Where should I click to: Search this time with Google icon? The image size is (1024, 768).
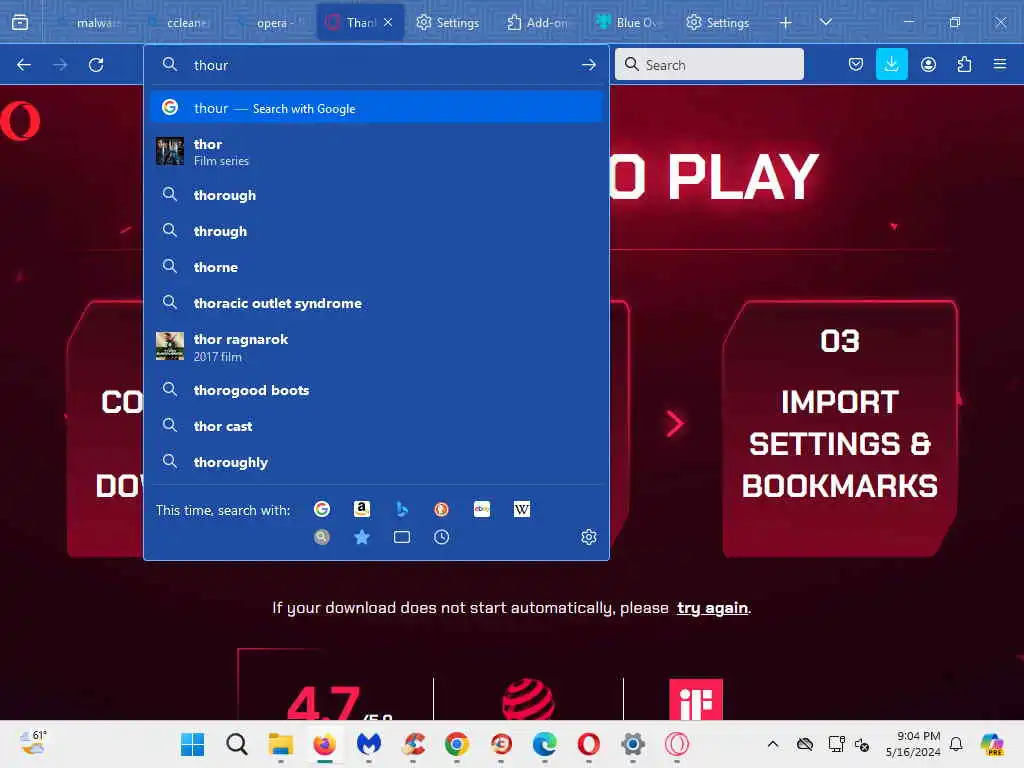[x=322, y=509]
